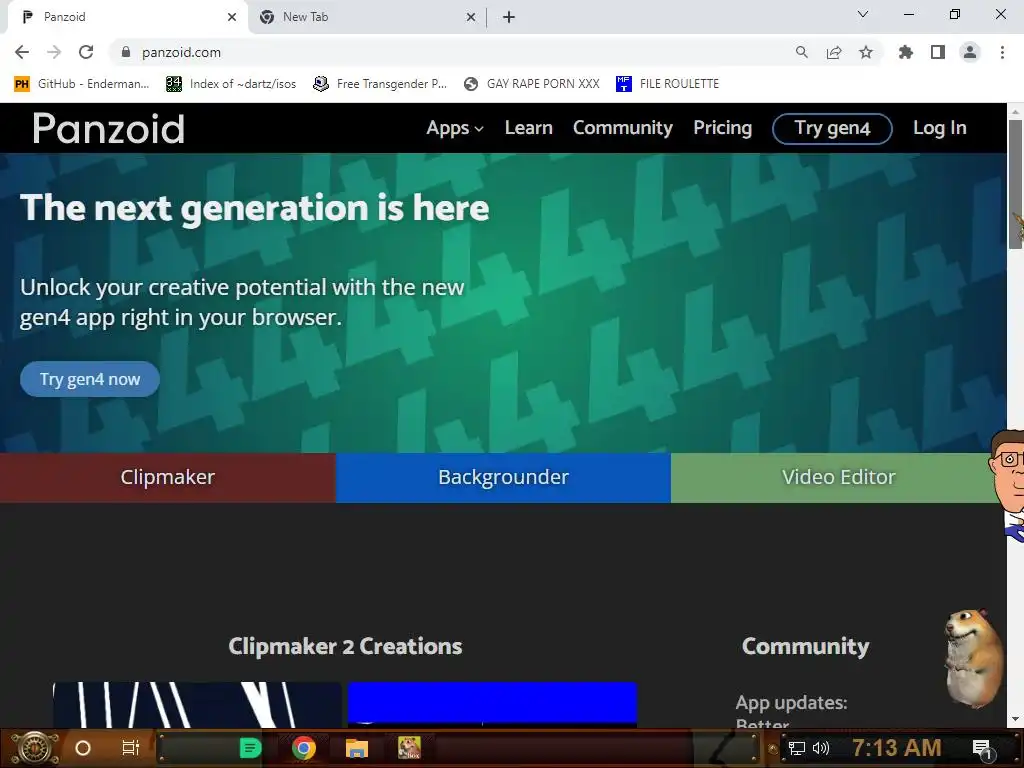1024x768 pixels.
Task: Open the notification center icon
Action: tap(982, 748)
